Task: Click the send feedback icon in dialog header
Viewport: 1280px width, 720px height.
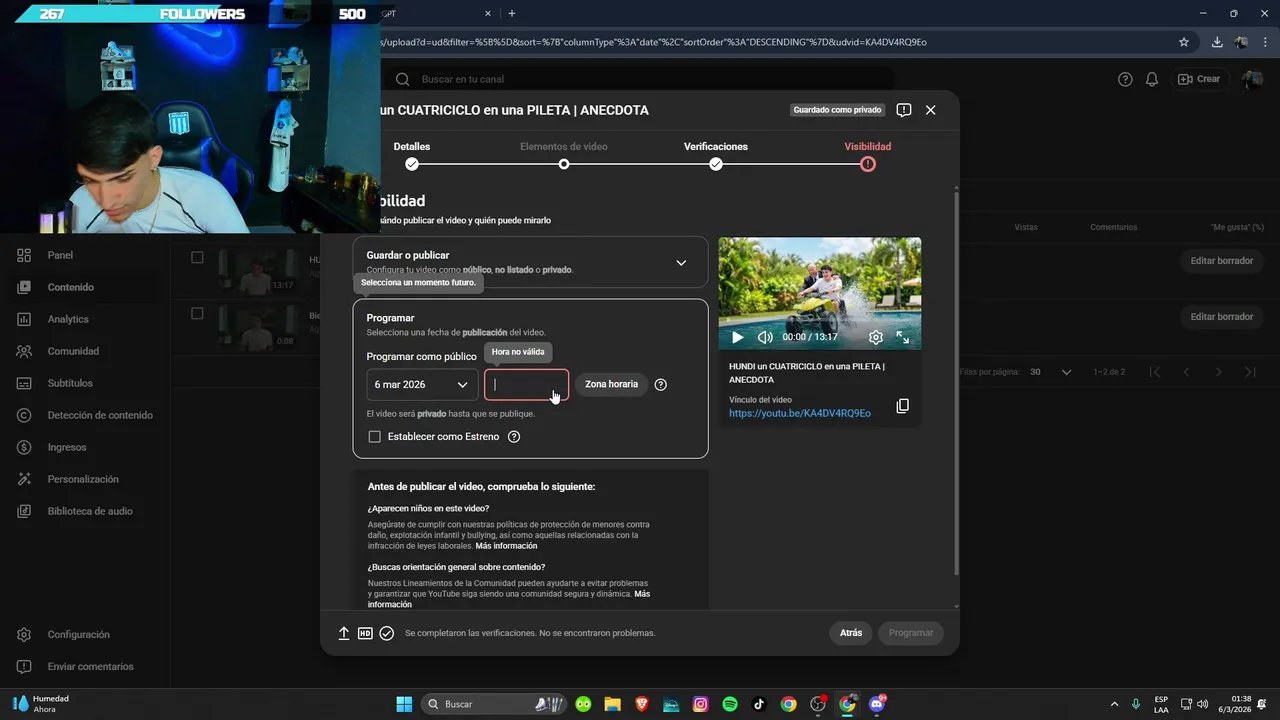Action: (904, 110)
